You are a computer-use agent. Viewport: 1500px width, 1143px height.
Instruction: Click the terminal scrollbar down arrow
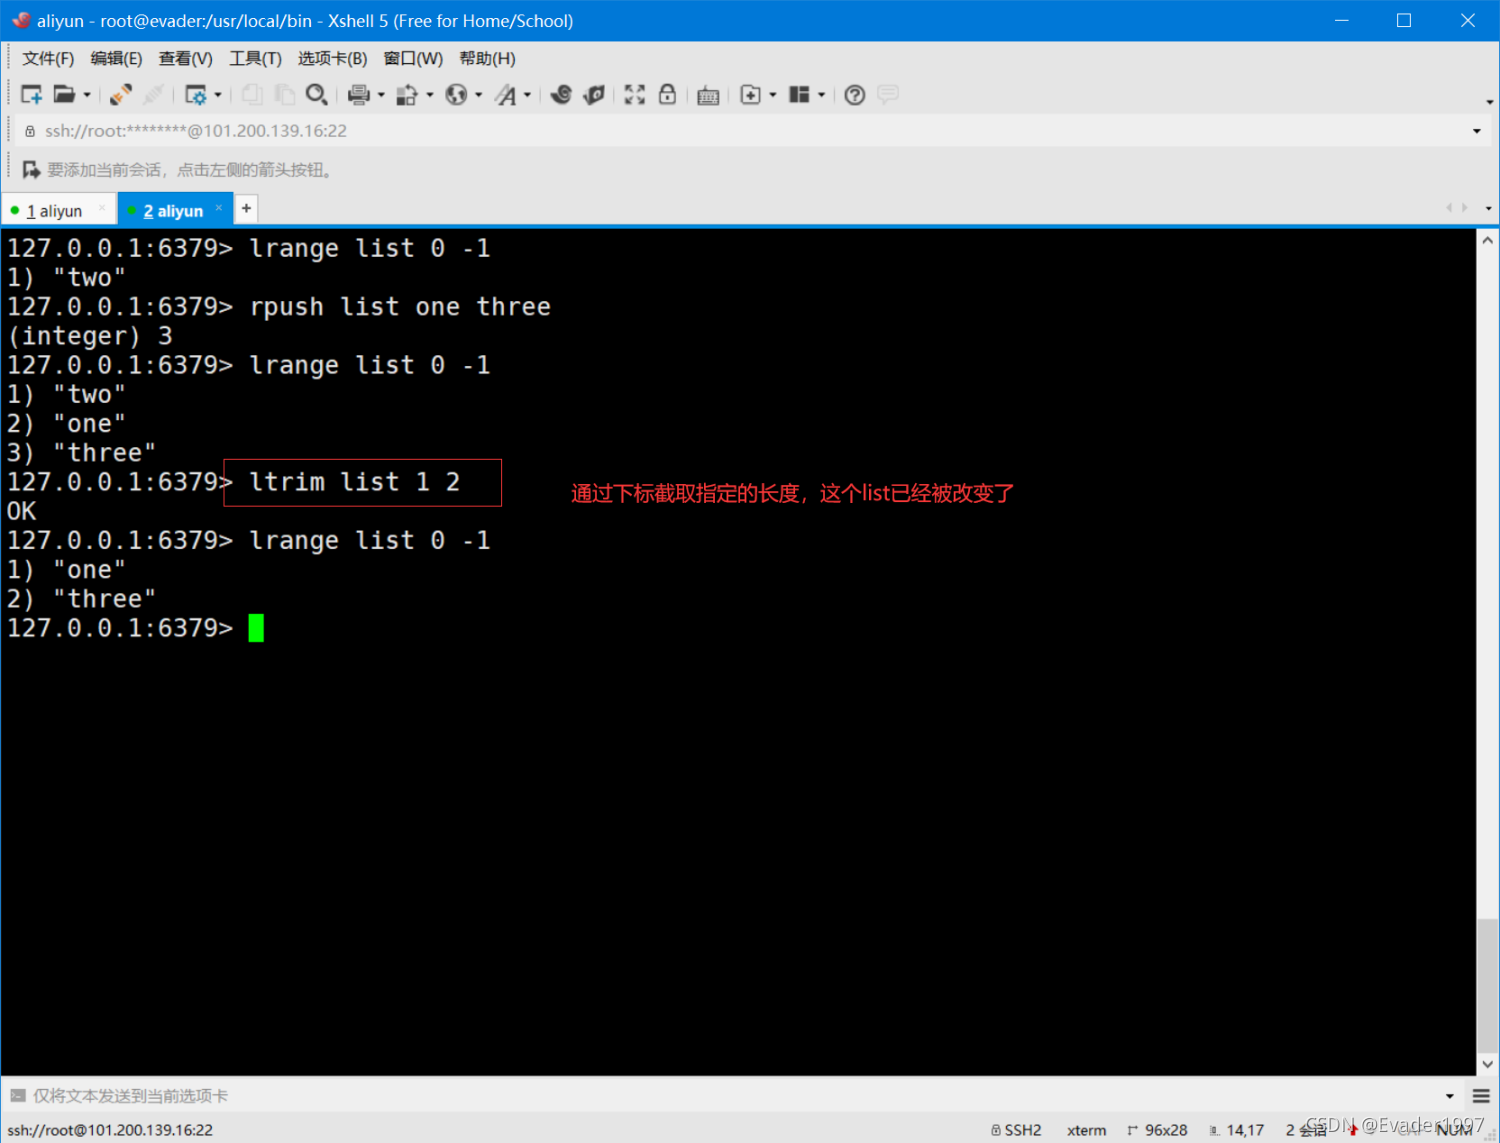click(1488, 1064)
